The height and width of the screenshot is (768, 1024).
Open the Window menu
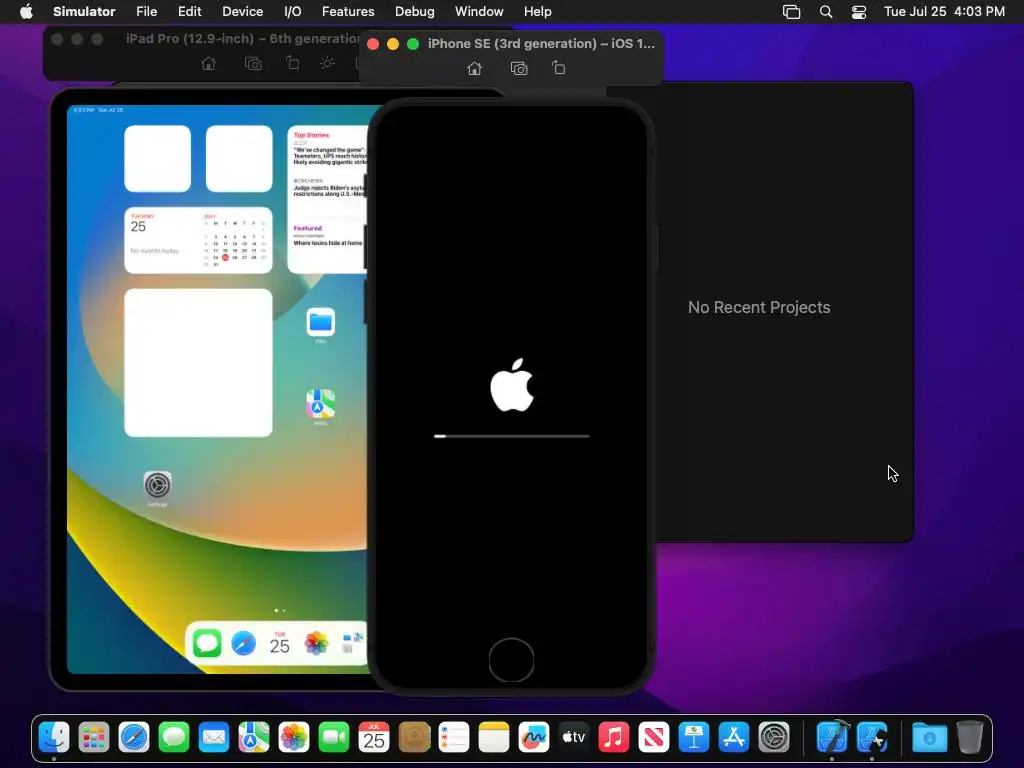(479, 11)
